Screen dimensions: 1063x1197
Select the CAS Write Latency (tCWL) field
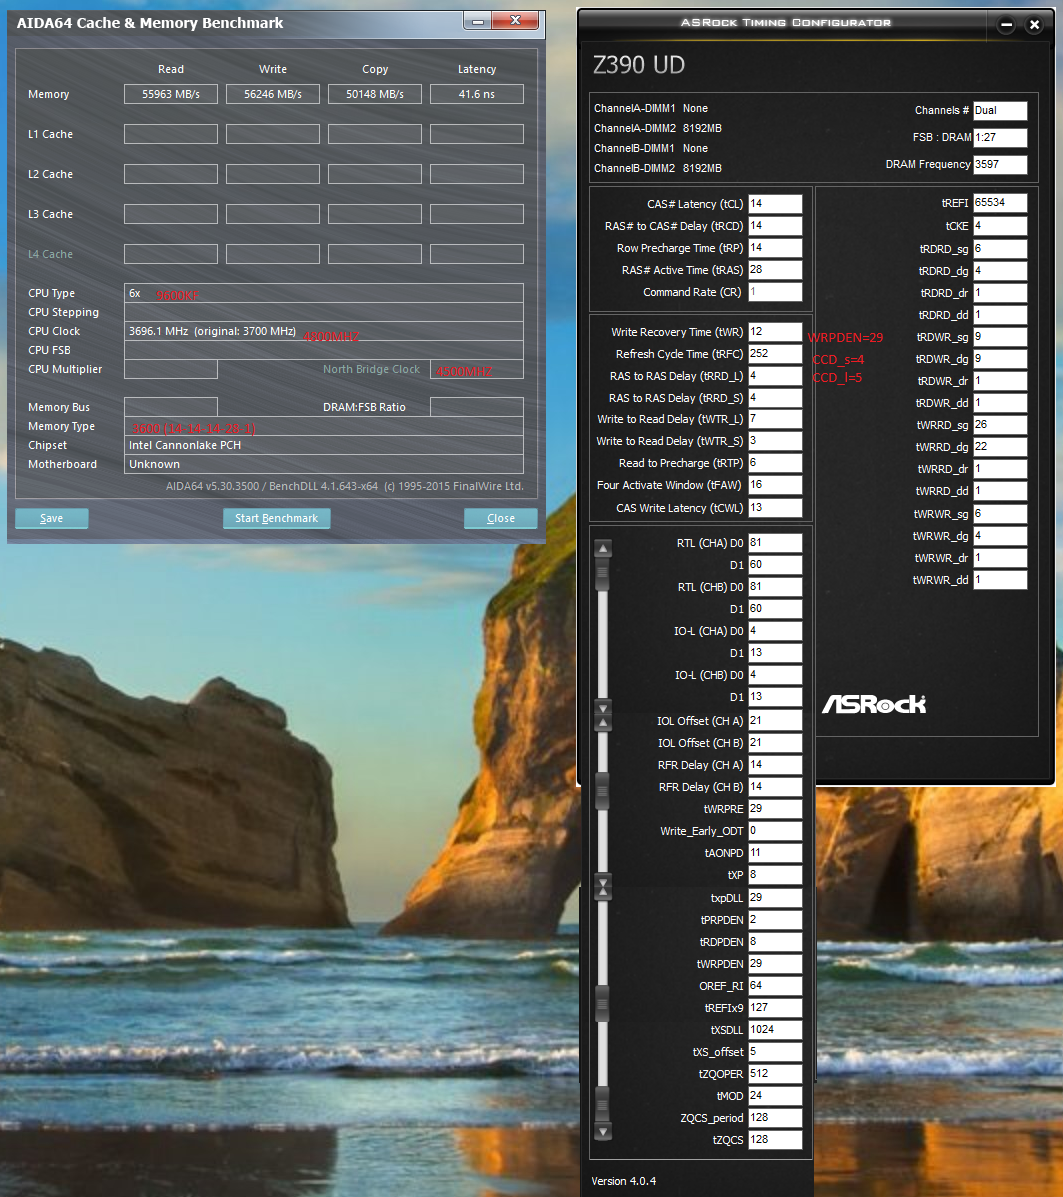pos(775,508)
